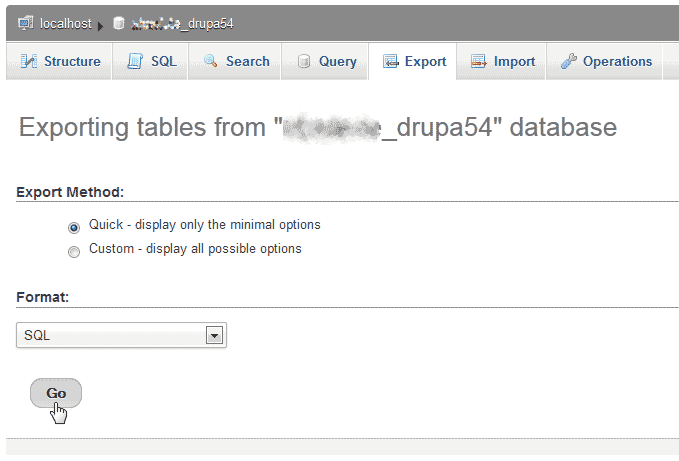The height and width of the screenshot is (461, 679).
Task: Click the server icon beside localhost
Action: click(26, 23)
